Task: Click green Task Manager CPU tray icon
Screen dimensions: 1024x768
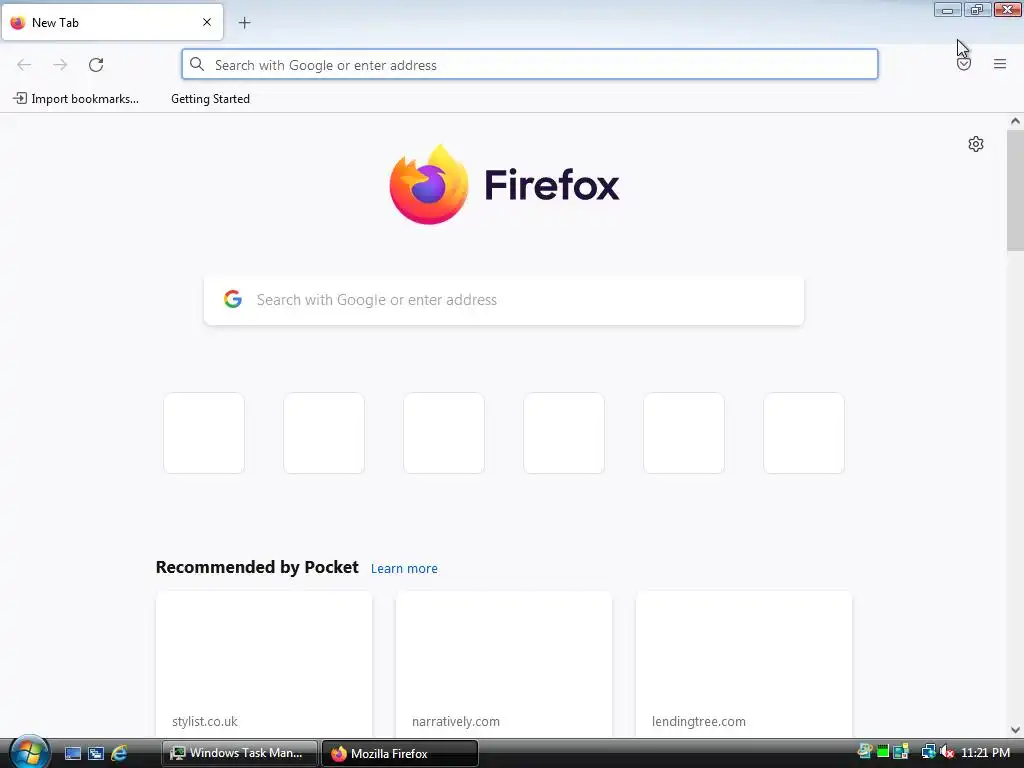Action: pyautogui.click(x=883, y=752)
